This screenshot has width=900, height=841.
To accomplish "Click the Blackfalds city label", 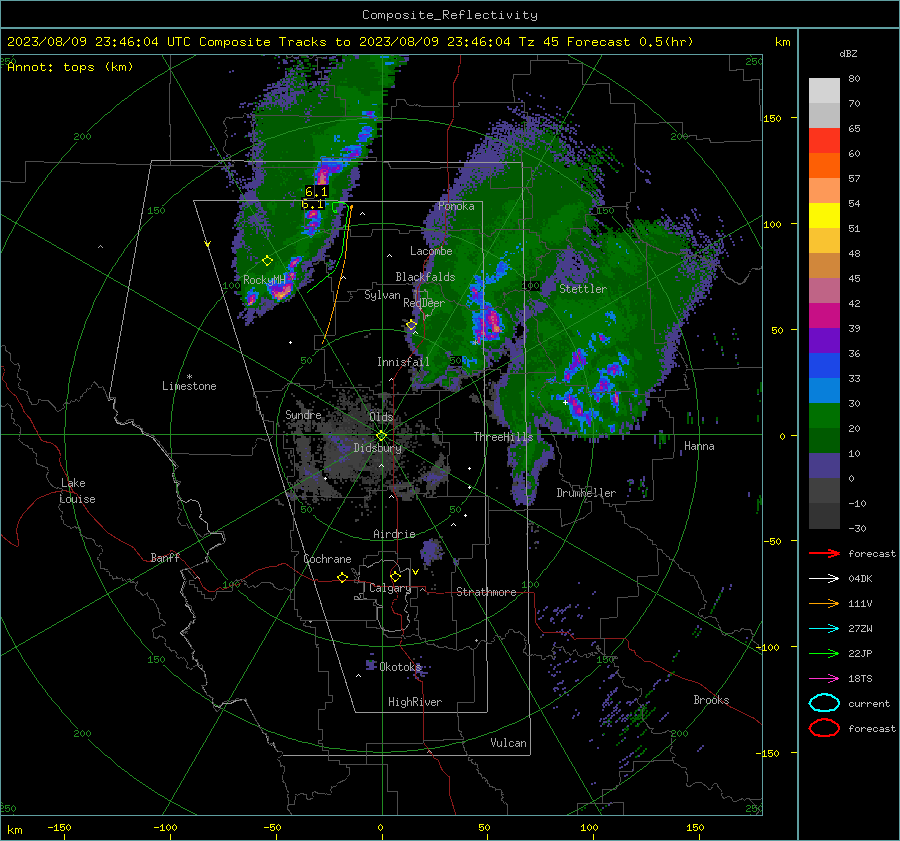I will (x=425, y=277).
